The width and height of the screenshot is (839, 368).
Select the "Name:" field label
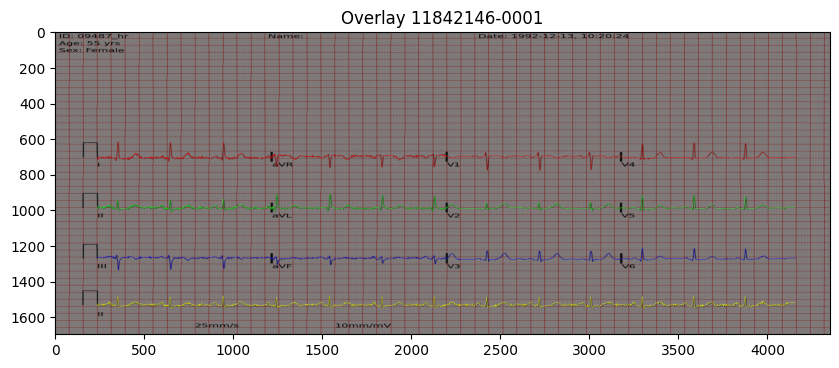286,36
